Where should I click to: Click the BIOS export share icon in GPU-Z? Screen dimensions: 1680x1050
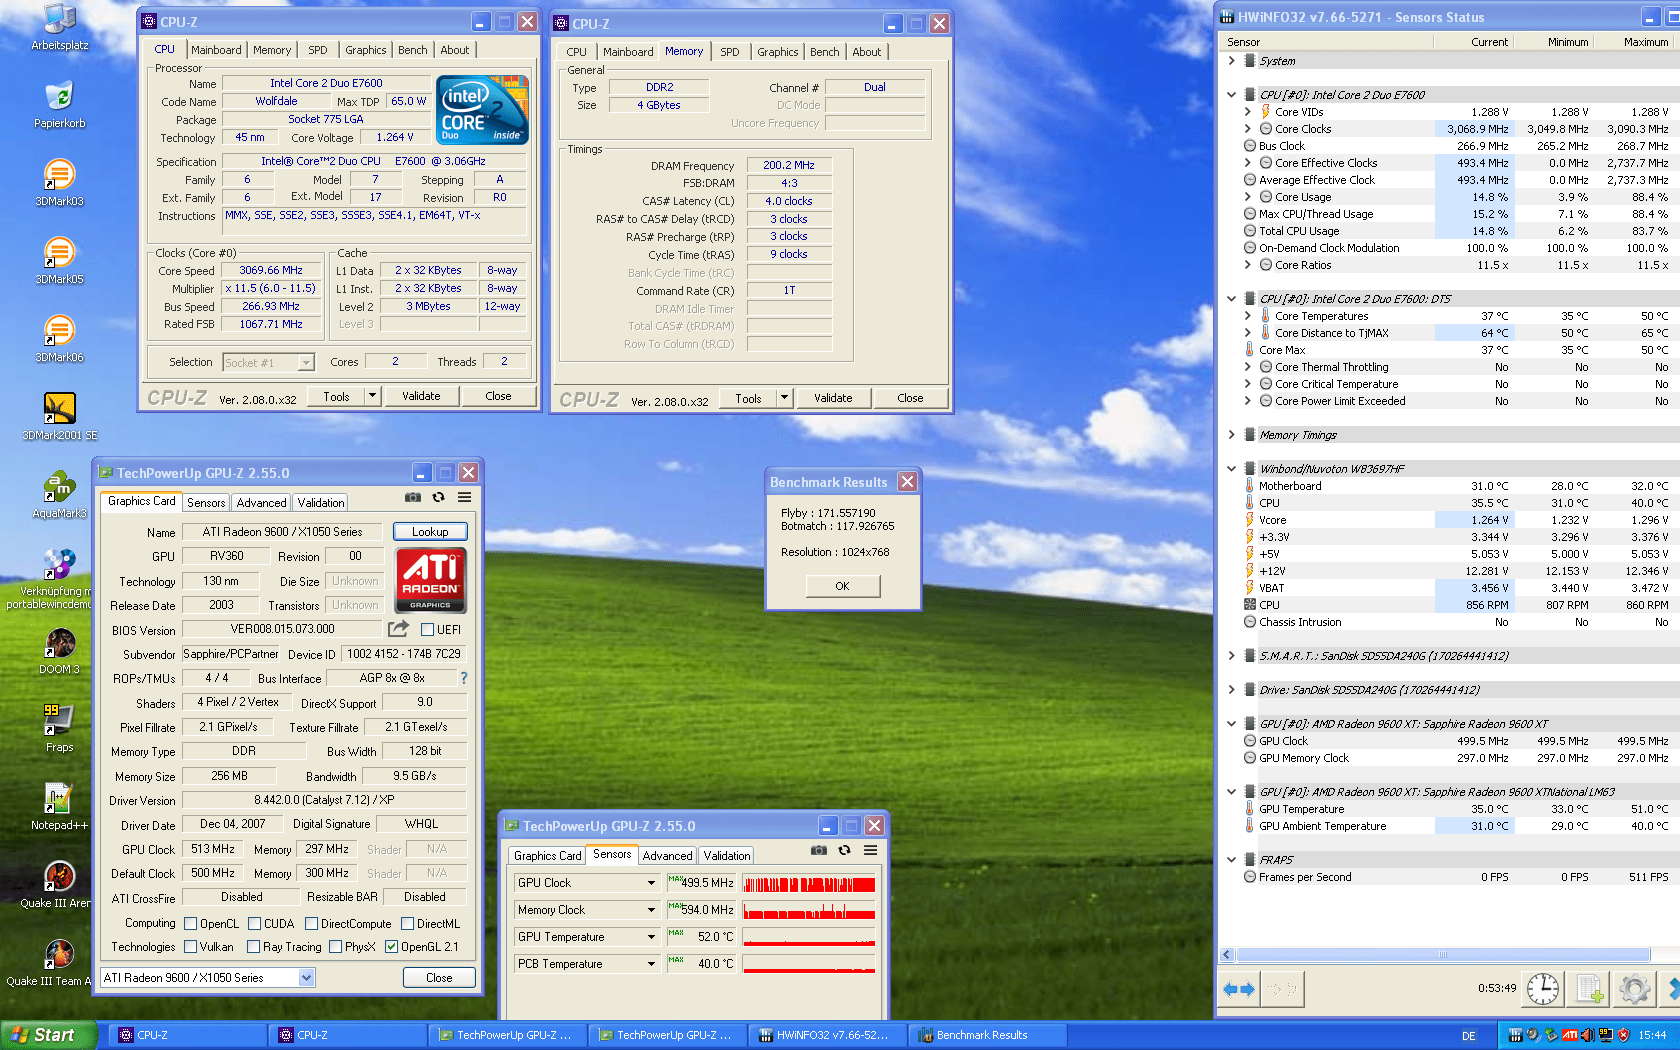[399, 628]
